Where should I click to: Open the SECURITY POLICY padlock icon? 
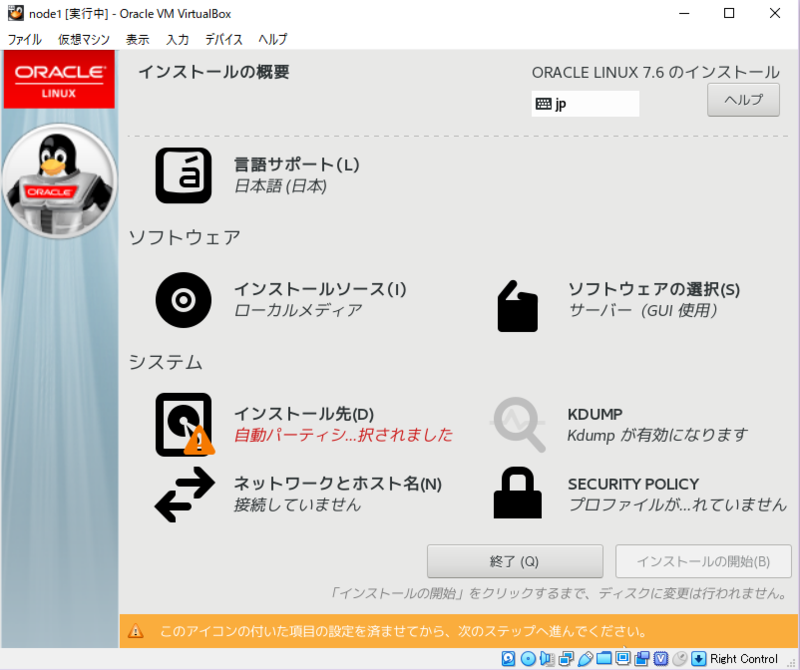517,493
